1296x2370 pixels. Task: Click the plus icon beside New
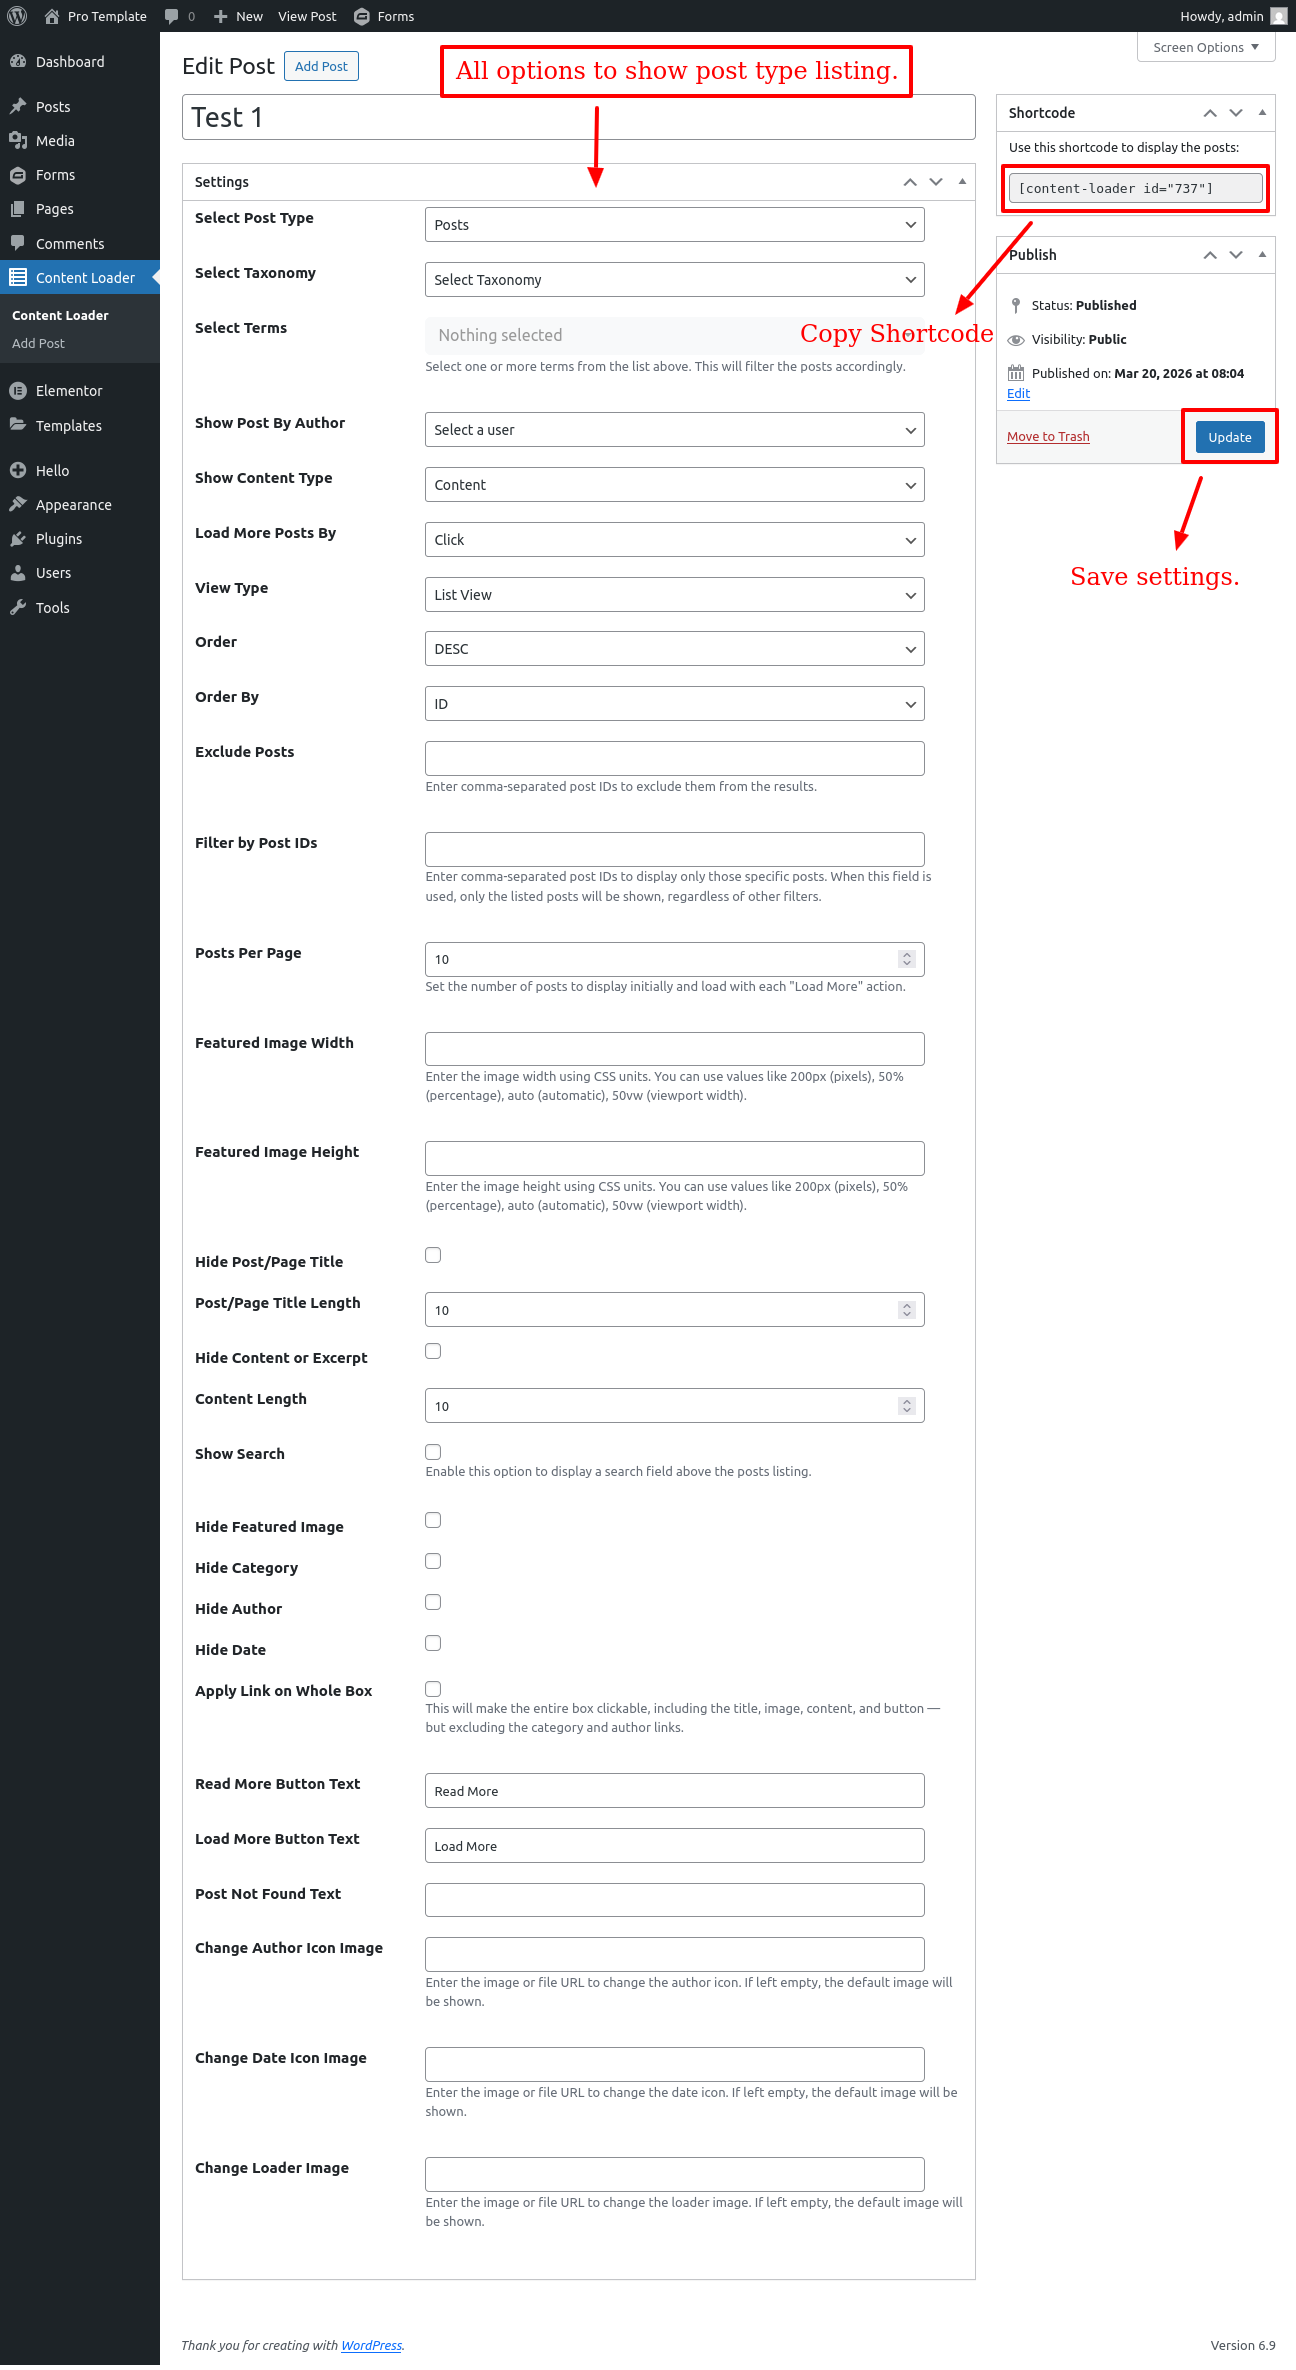[221, 16]
